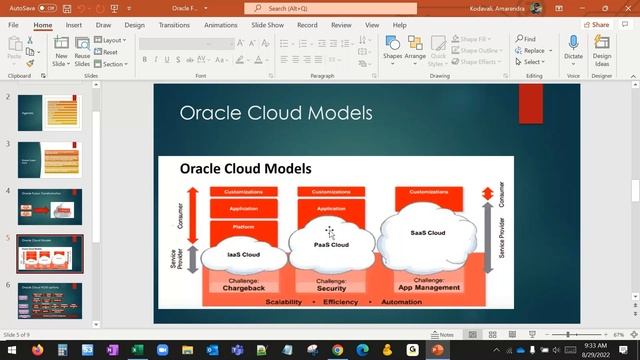This screenshot has width=640, height=360.
Task: Fit slide to current window icon
Action: point(634,335)
